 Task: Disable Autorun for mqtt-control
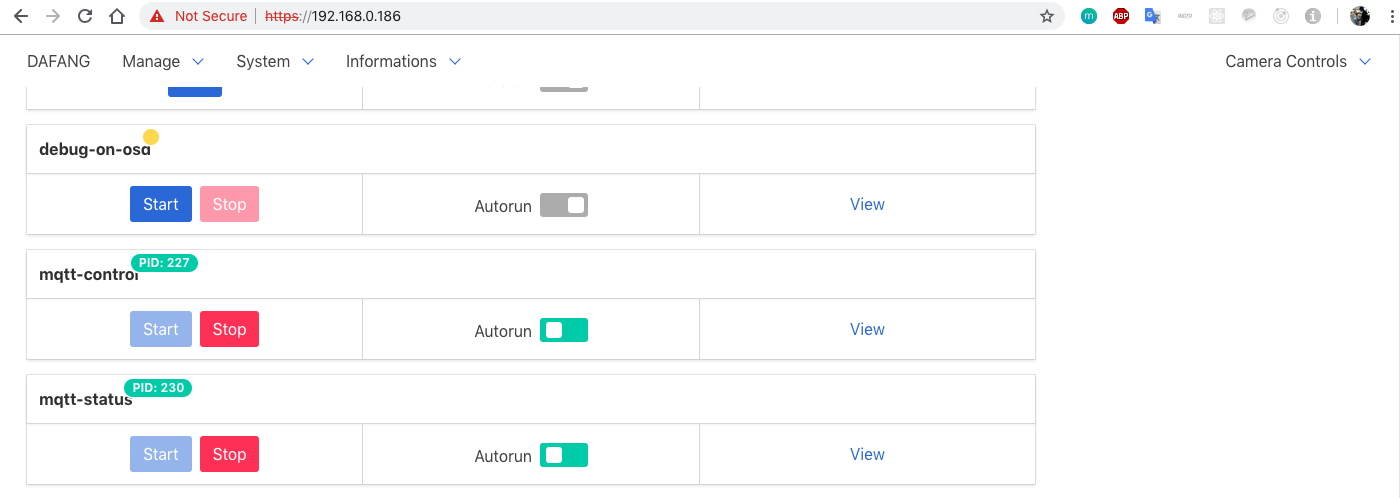[564, 330]
